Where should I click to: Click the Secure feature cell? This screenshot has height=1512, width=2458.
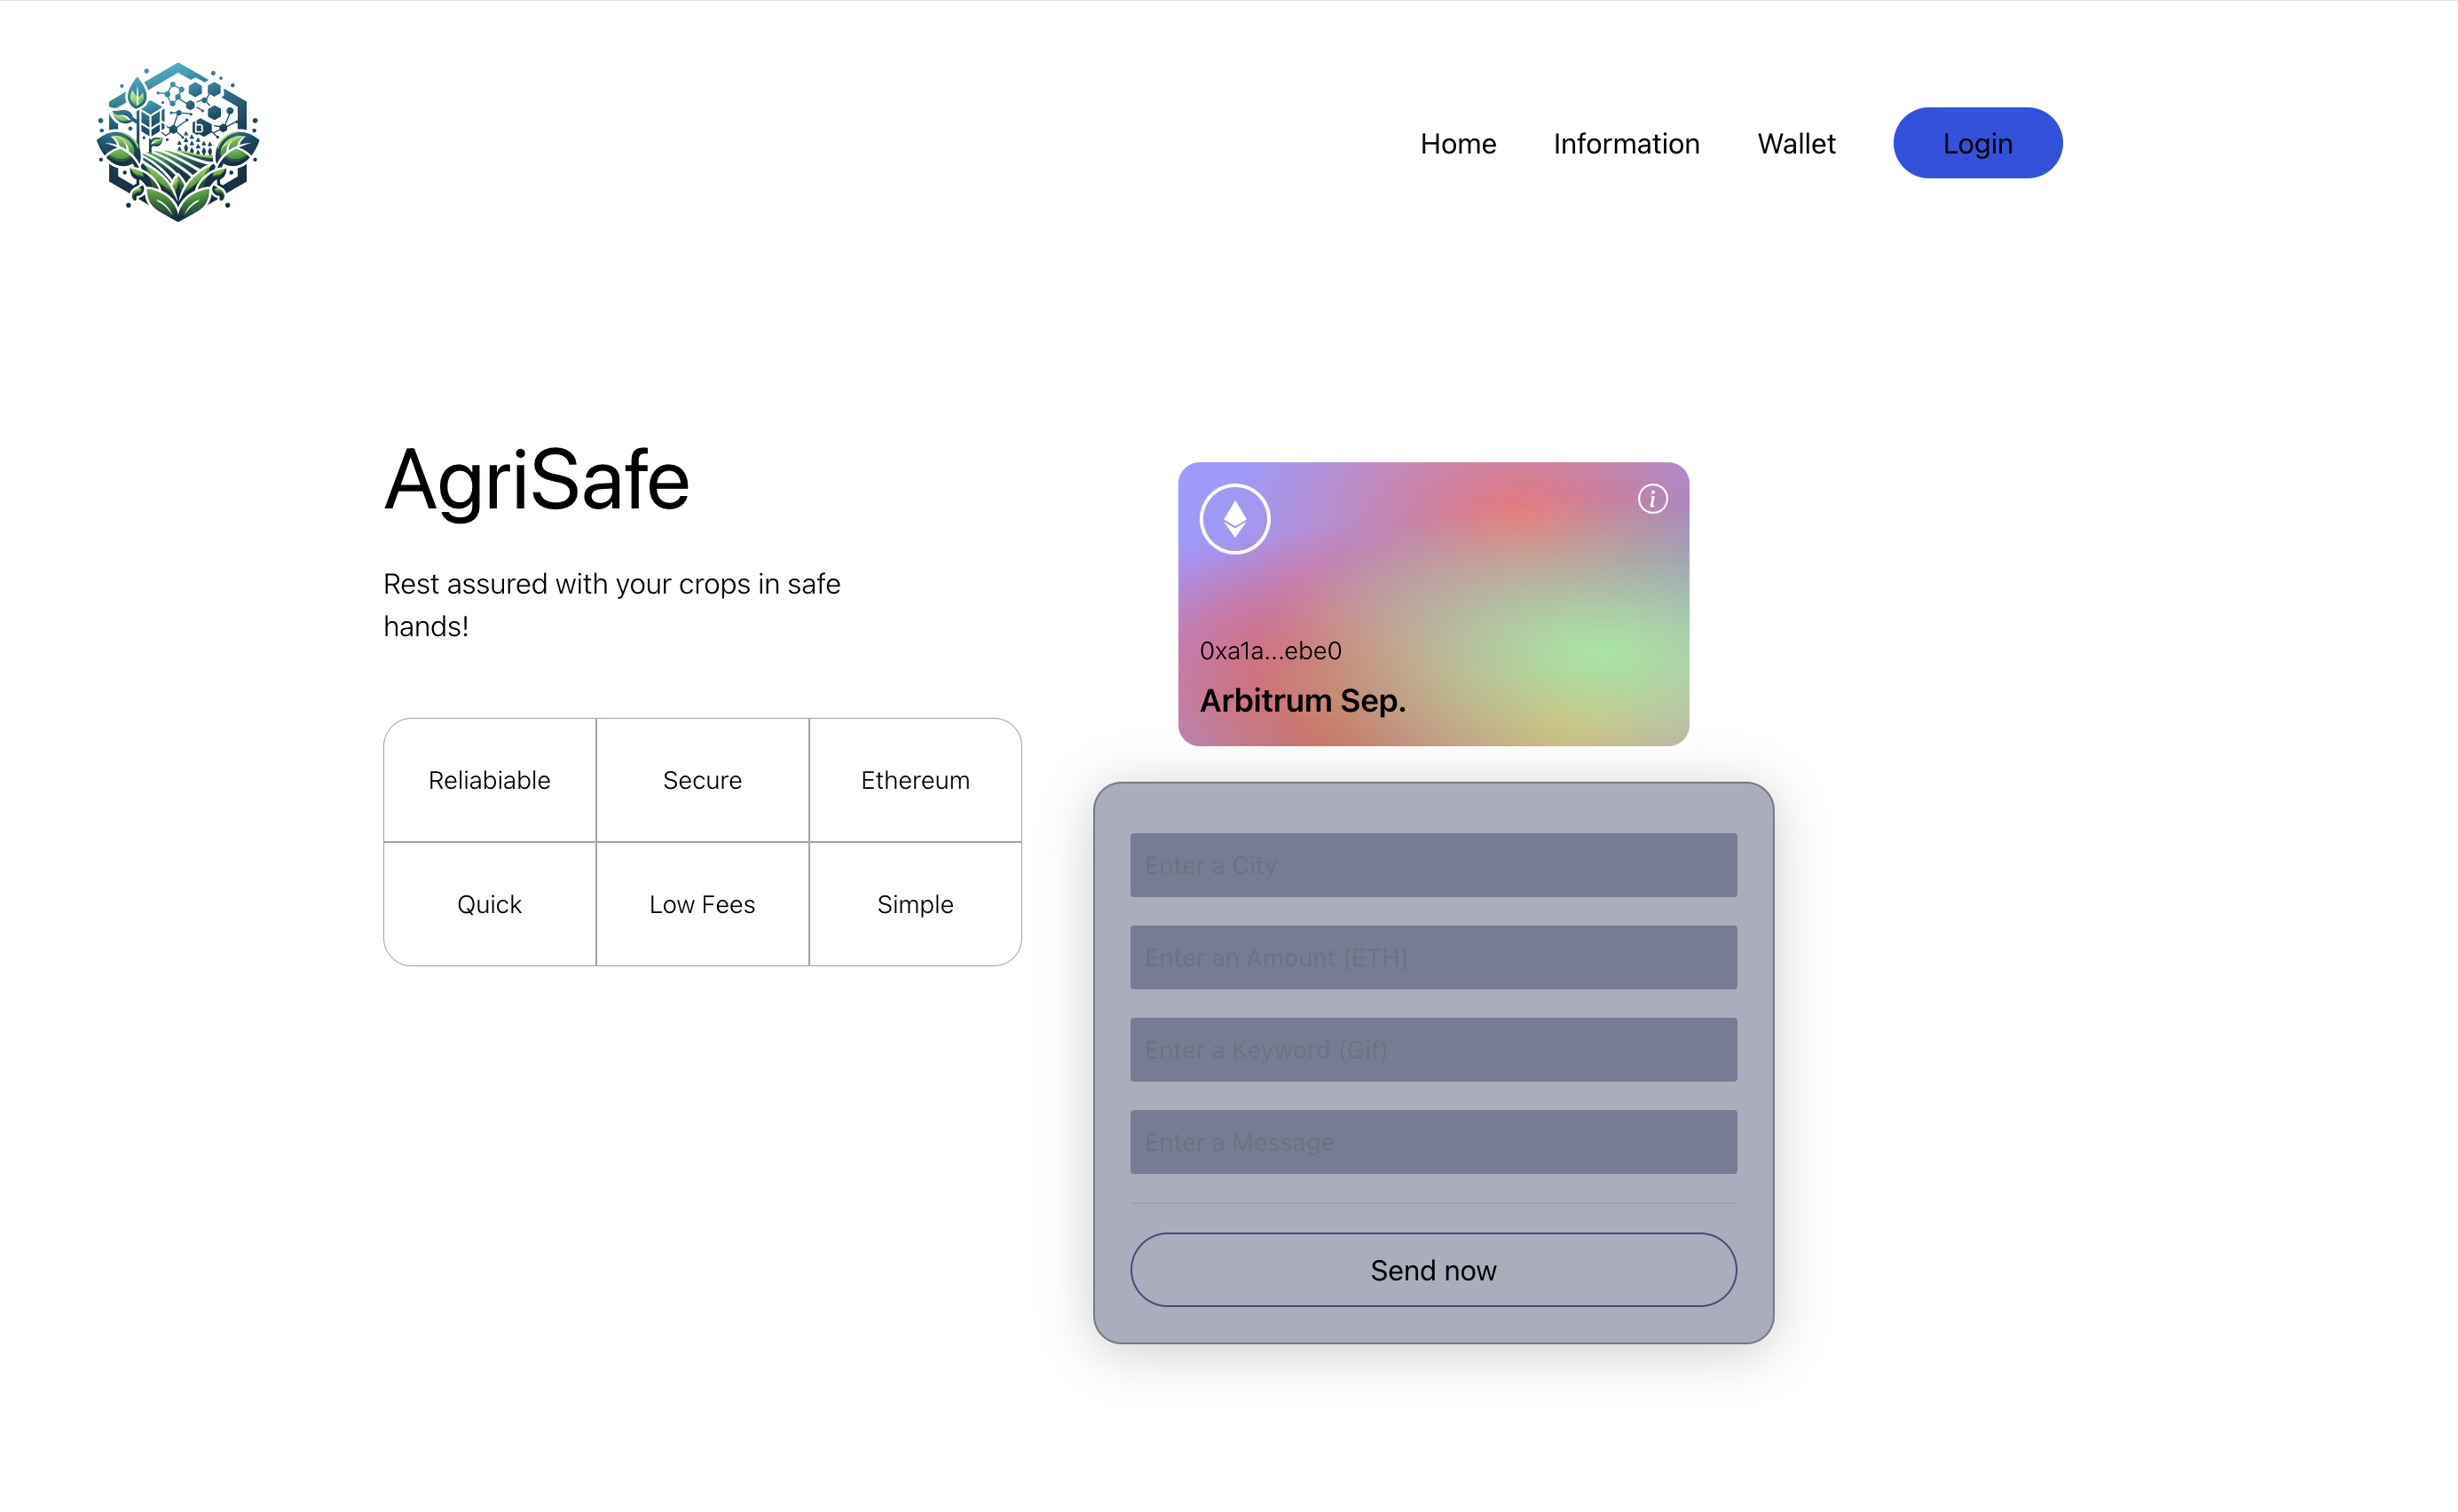(x=702, y=780)
